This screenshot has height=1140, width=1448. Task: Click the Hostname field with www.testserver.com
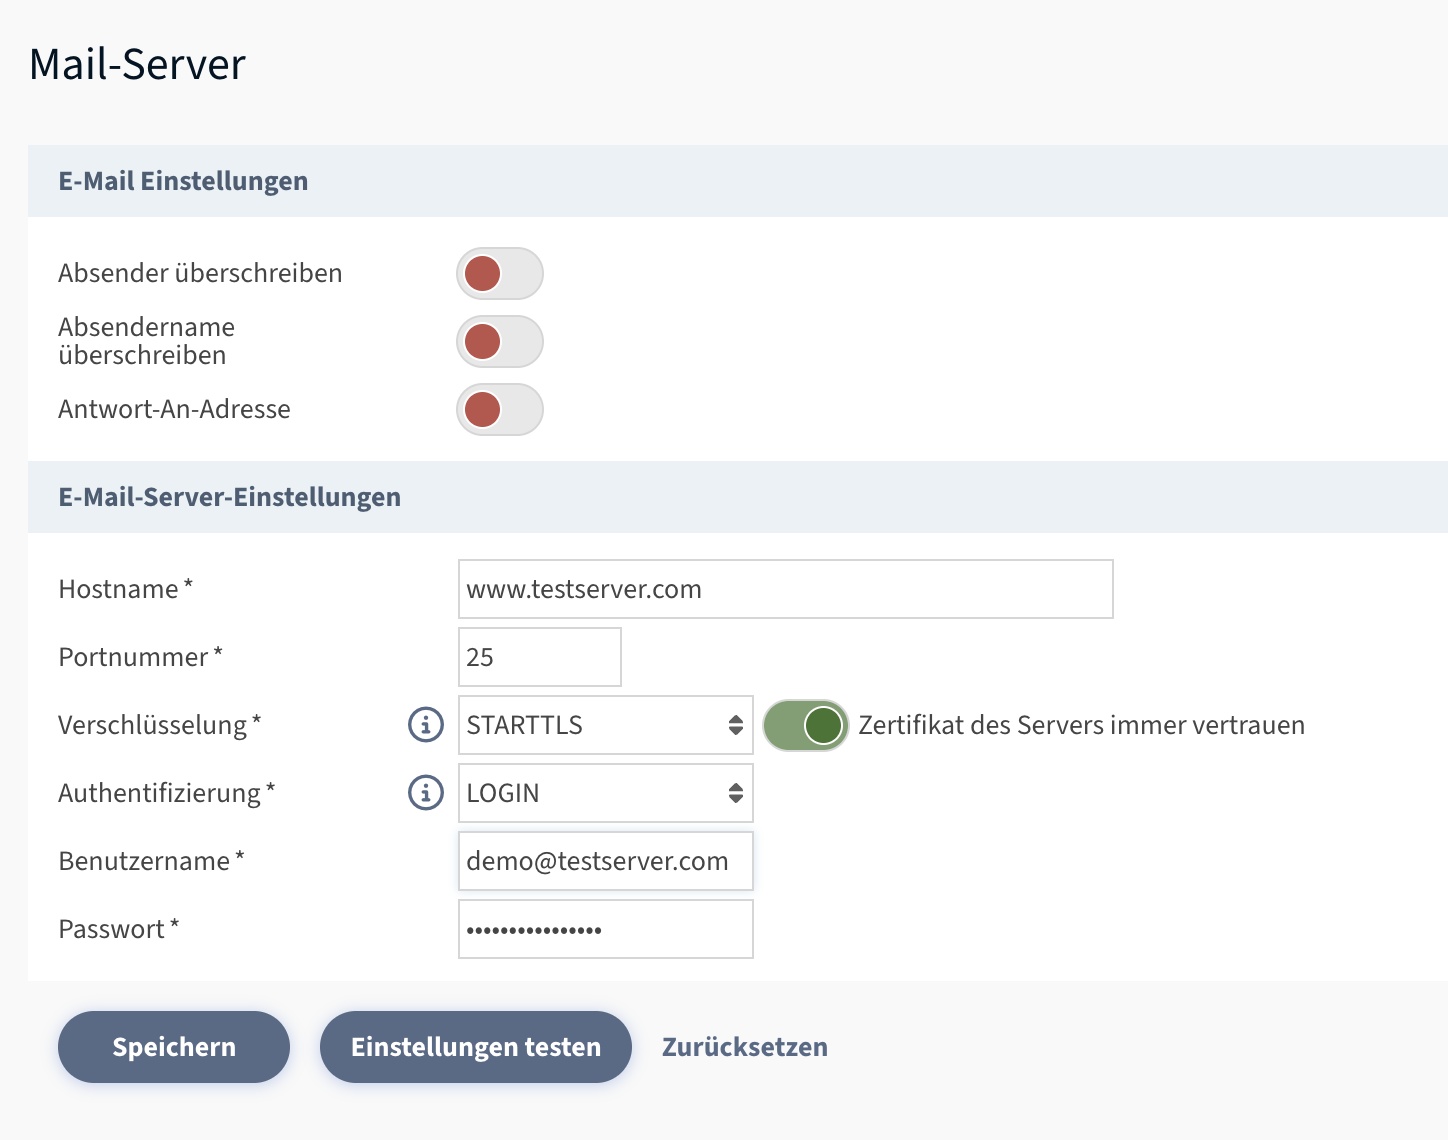click(785, 589)
